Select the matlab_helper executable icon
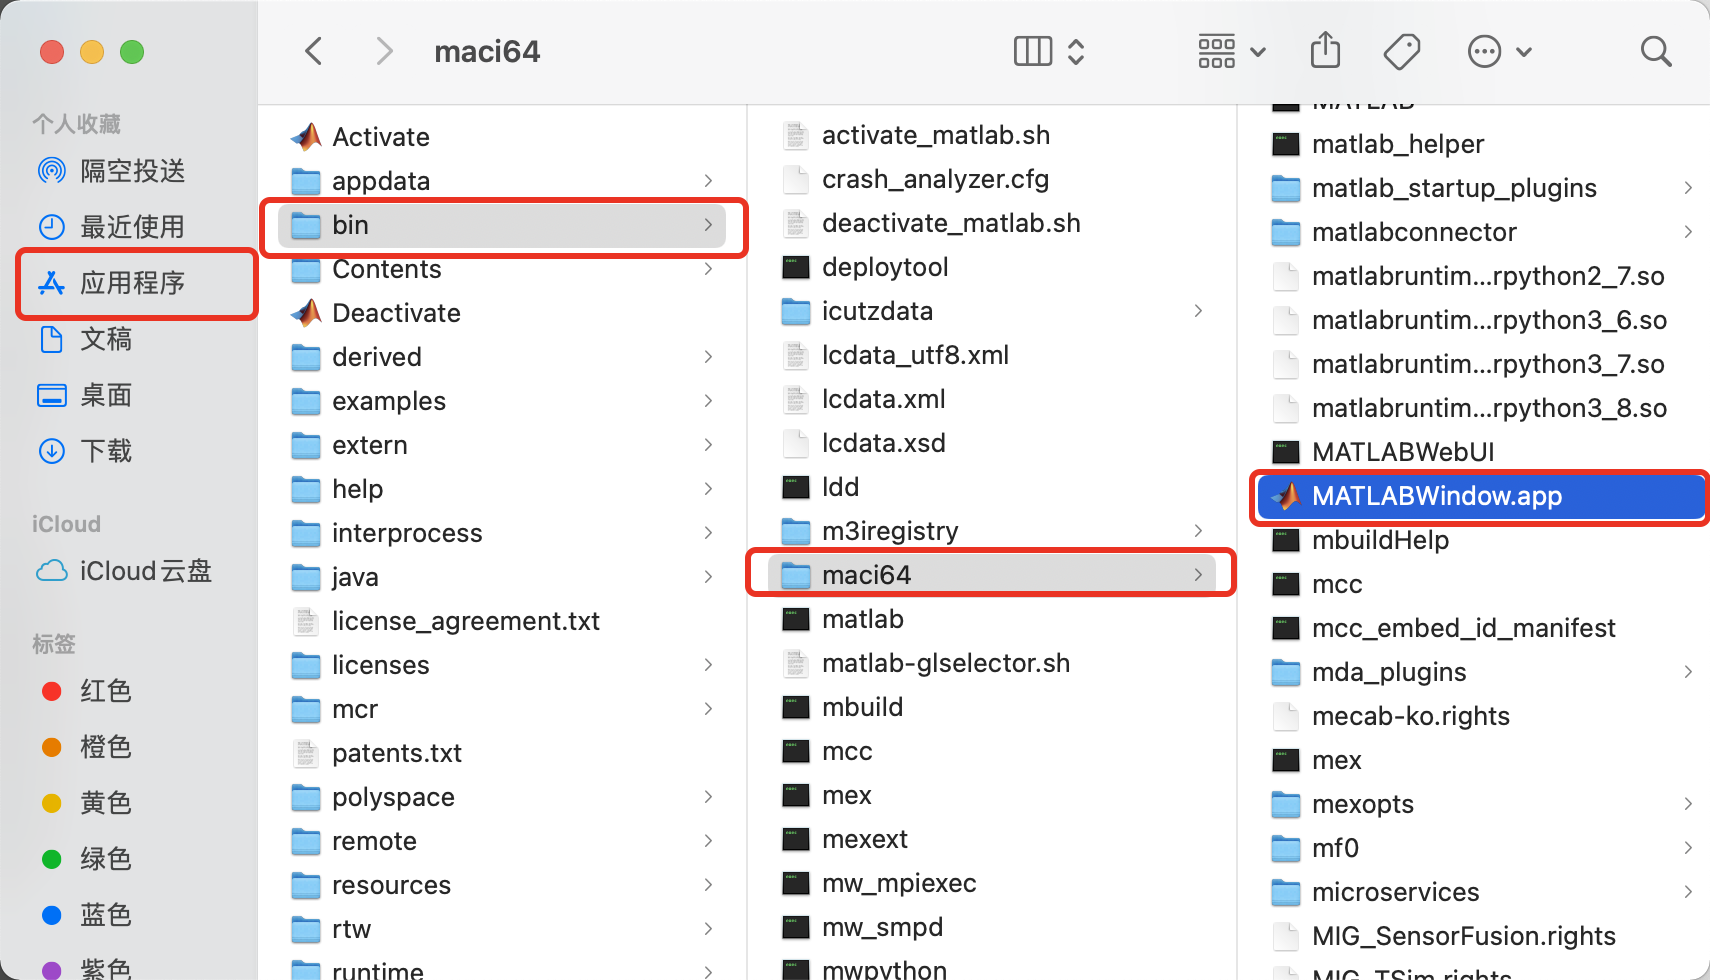This screenshot has height=980, width=1710. point(1286,144)
